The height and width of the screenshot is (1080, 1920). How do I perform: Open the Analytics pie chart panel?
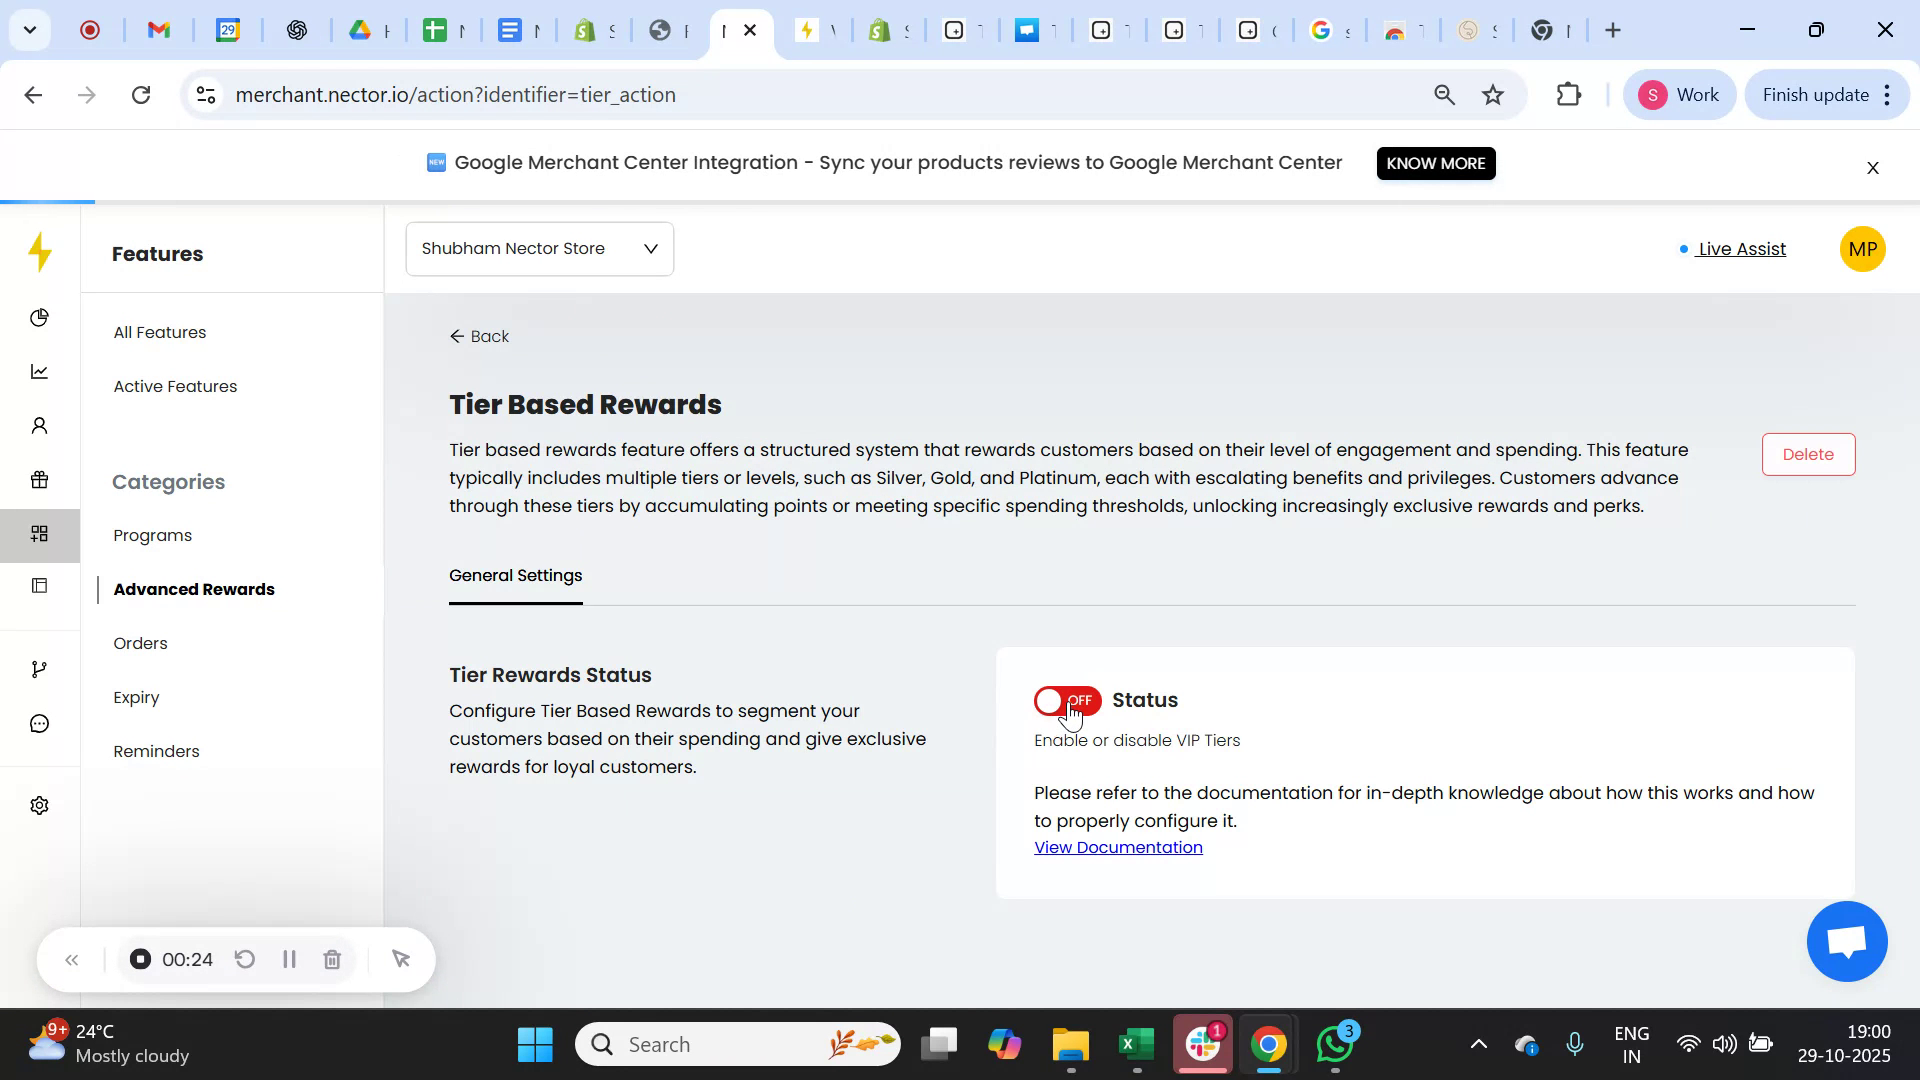point(39,318)
